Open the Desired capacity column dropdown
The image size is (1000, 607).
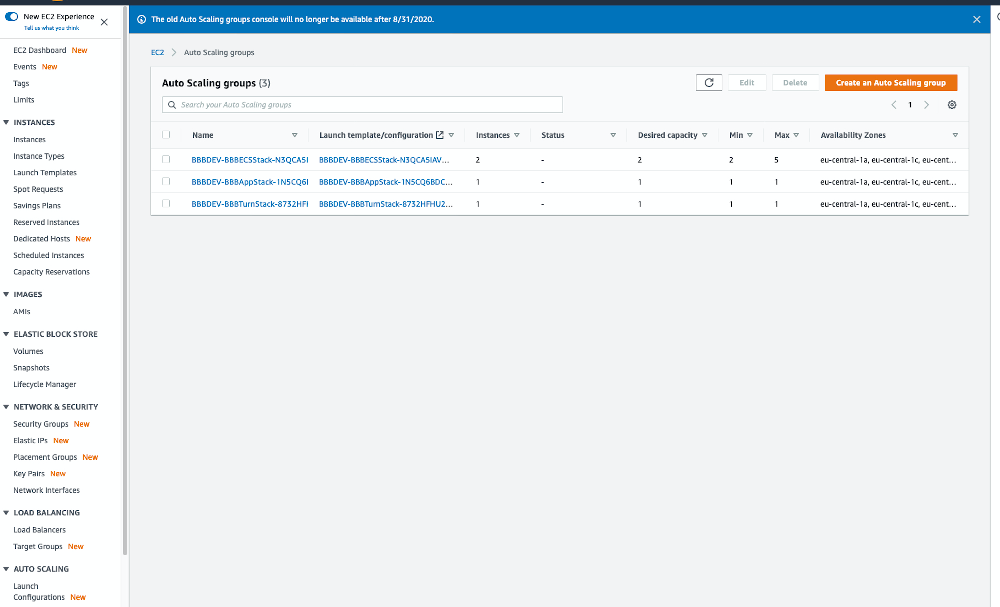click(x=703, y=135)
